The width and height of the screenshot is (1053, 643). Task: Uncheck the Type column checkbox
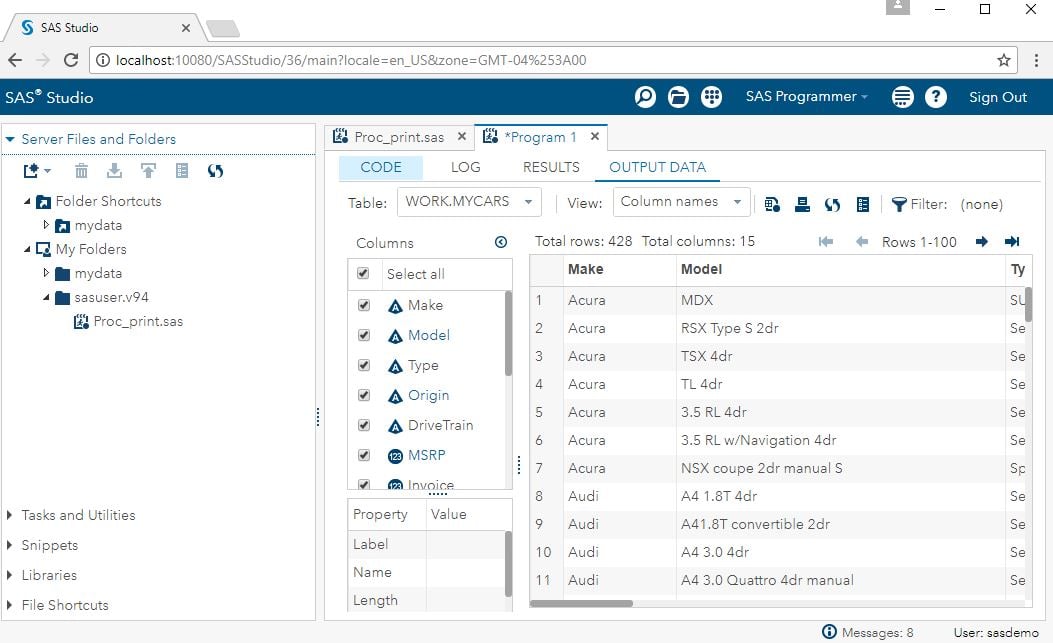(x=364, y=365)
